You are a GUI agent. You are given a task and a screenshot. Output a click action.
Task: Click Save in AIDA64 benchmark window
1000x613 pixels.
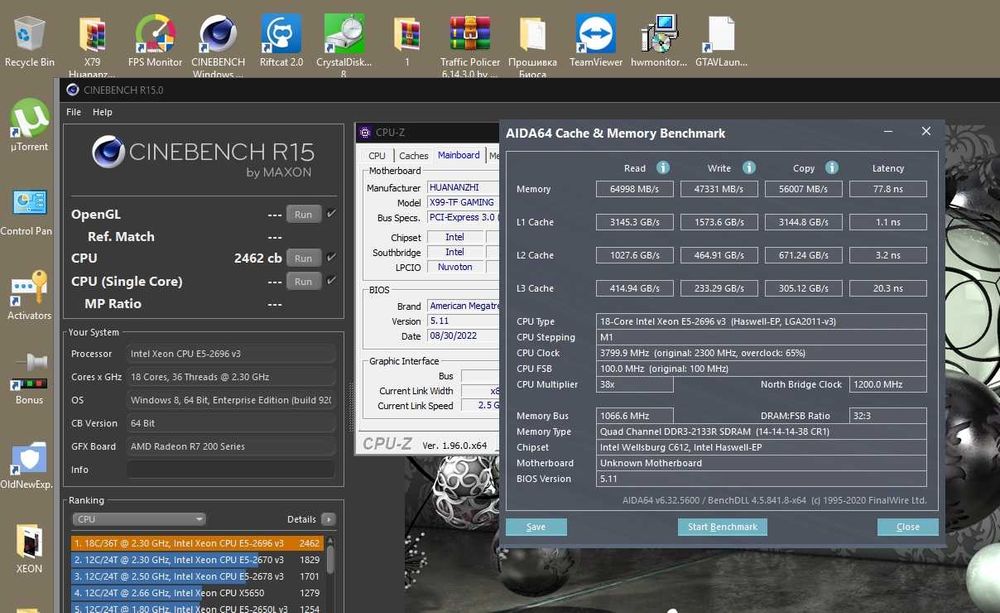pyautogui.click(x=536, y=527)
